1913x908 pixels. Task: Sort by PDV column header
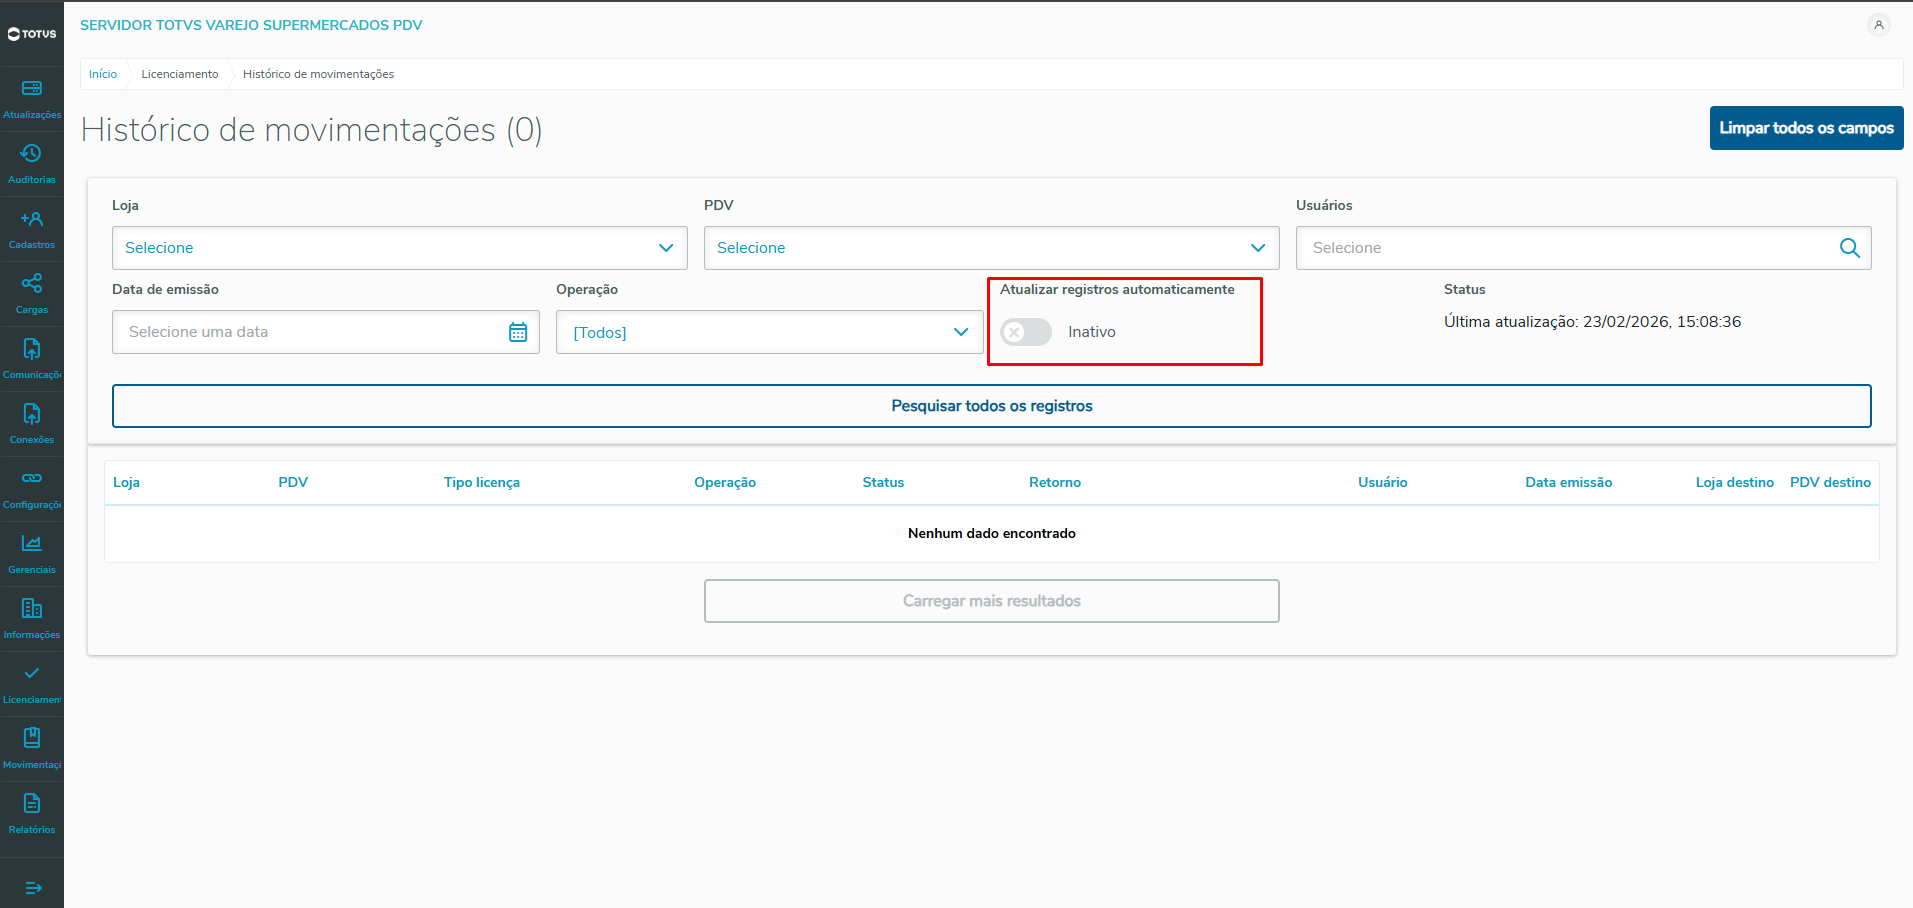pos(293,482)
